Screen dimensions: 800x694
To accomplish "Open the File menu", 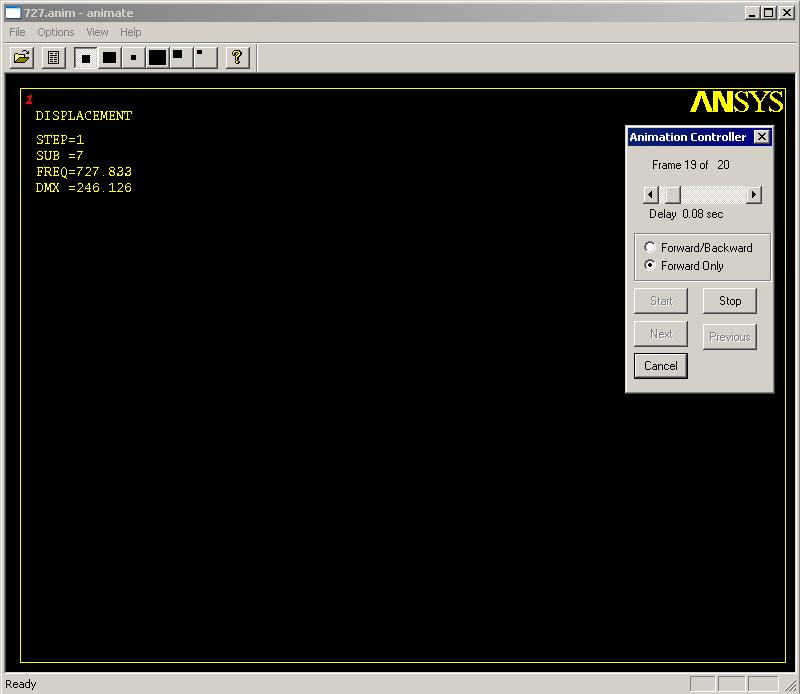I will 17,32.
